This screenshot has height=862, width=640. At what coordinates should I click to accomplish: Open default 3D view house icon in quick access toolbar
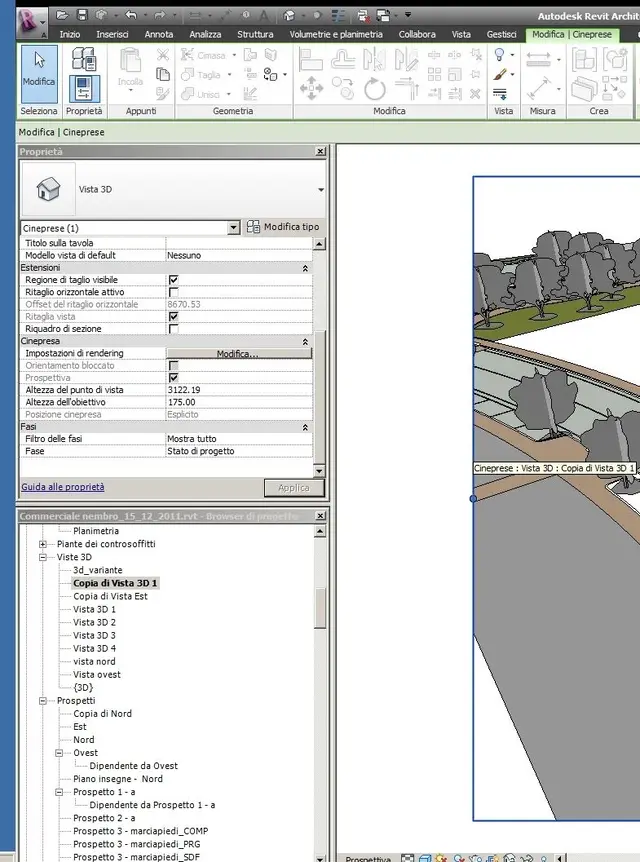point(289,15)
